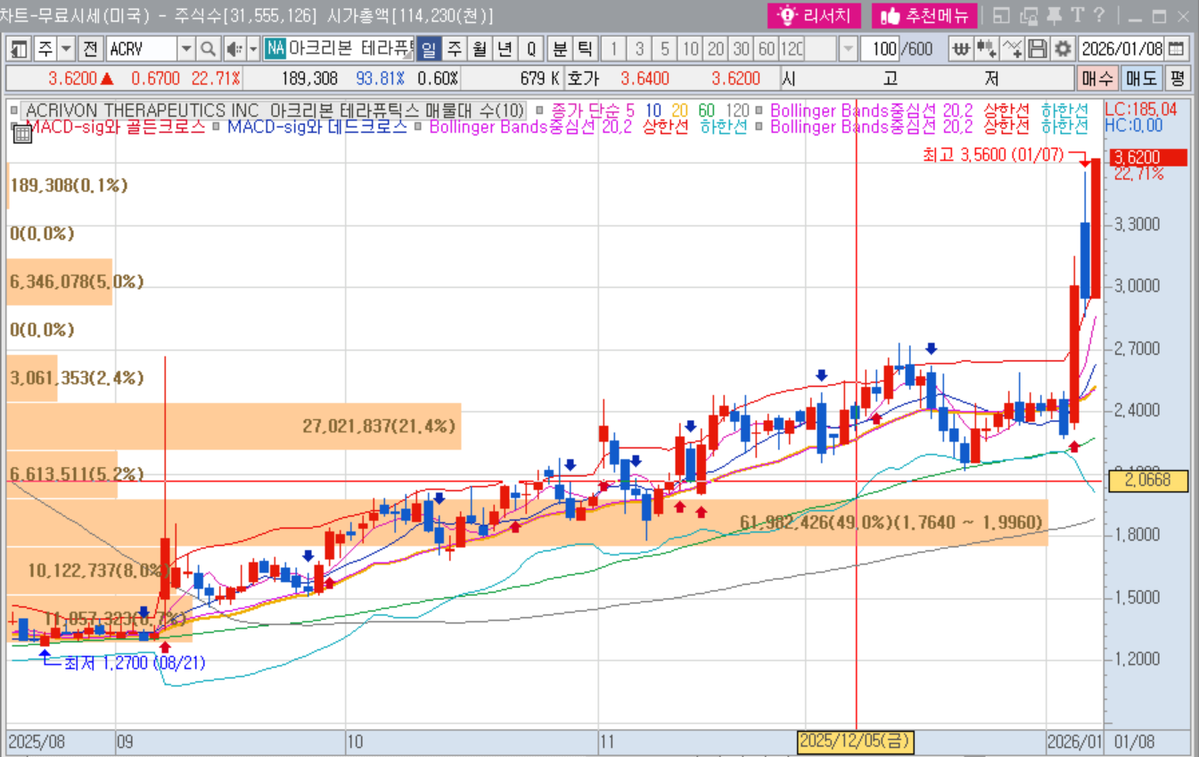The width and height of the screenshot is (1199, 757).
Task: Click the 2026/01/08 date field
Action: (x=1122, y=50)
